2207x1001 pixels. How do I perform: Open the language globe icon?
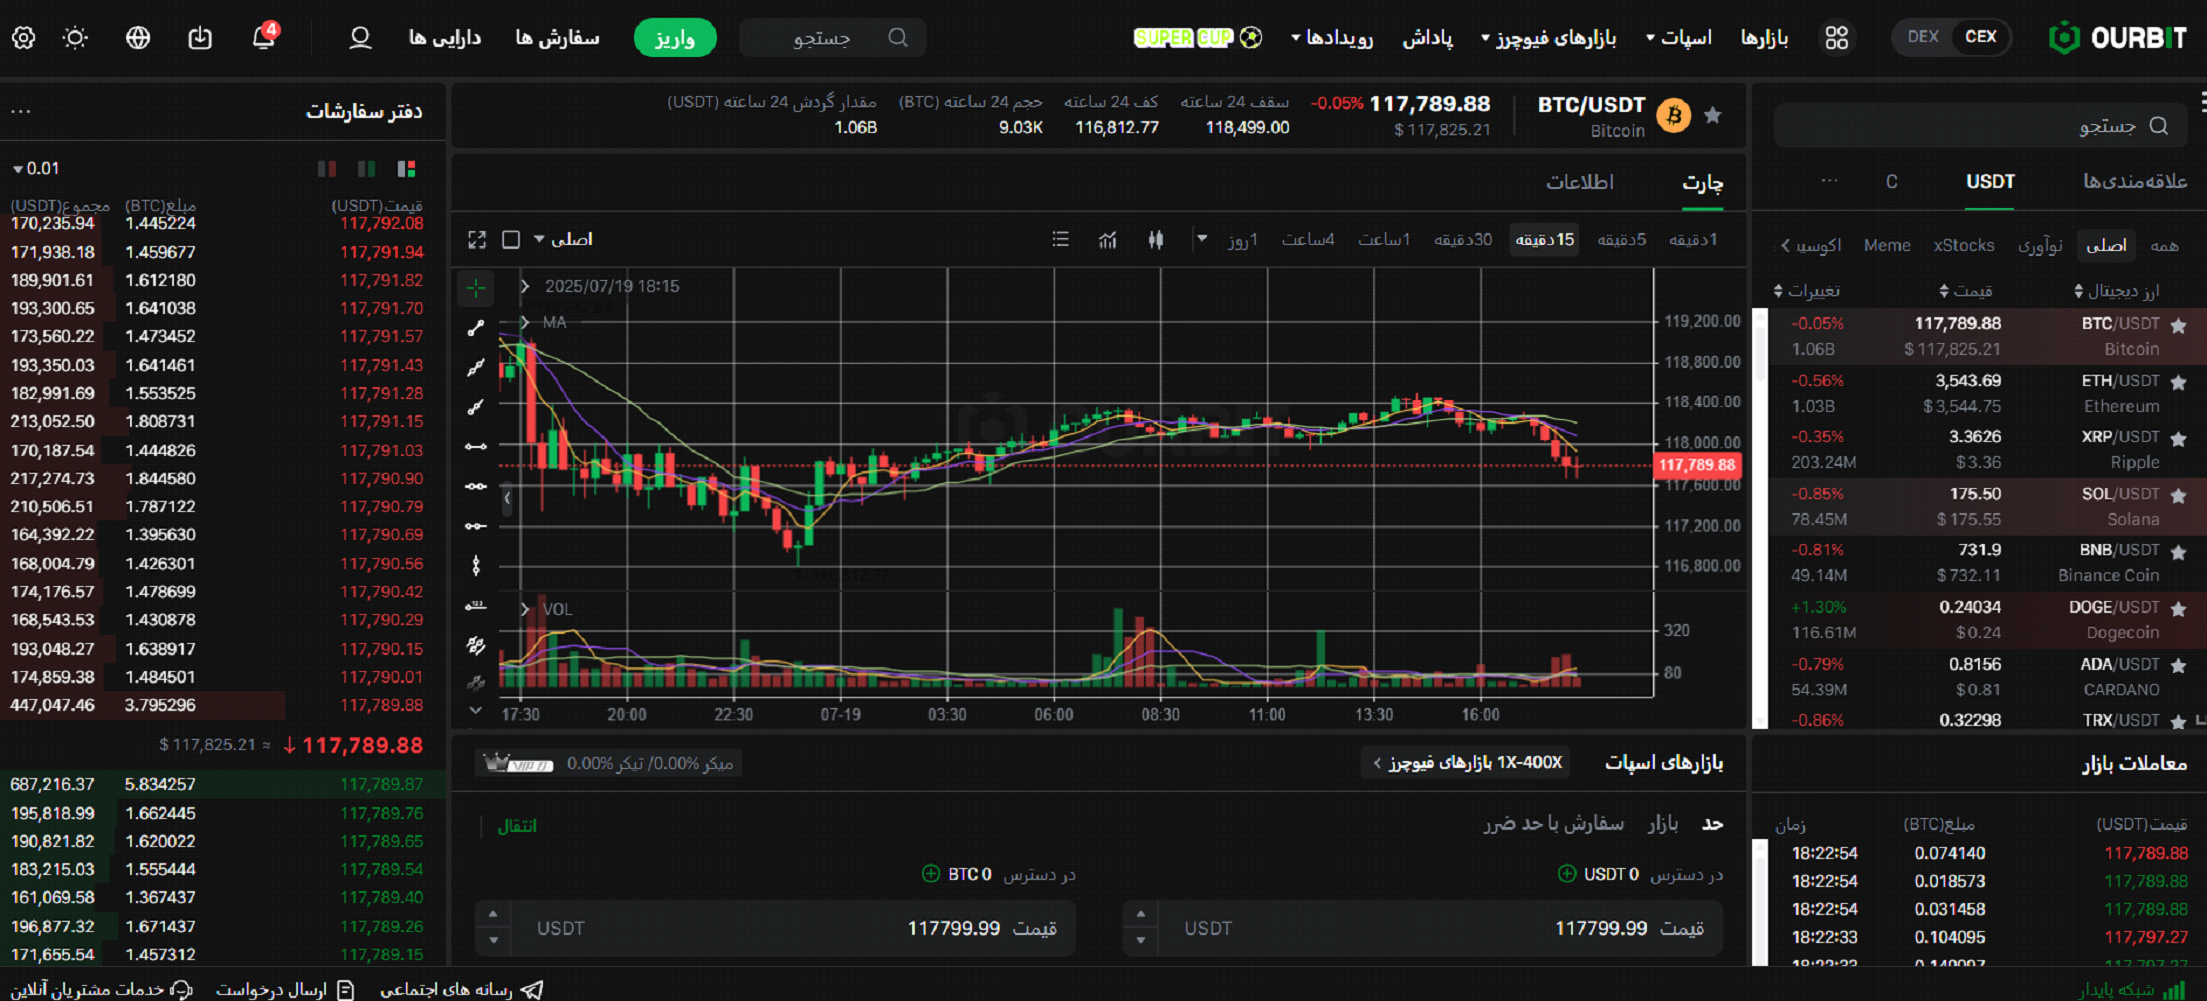(138, 38)
